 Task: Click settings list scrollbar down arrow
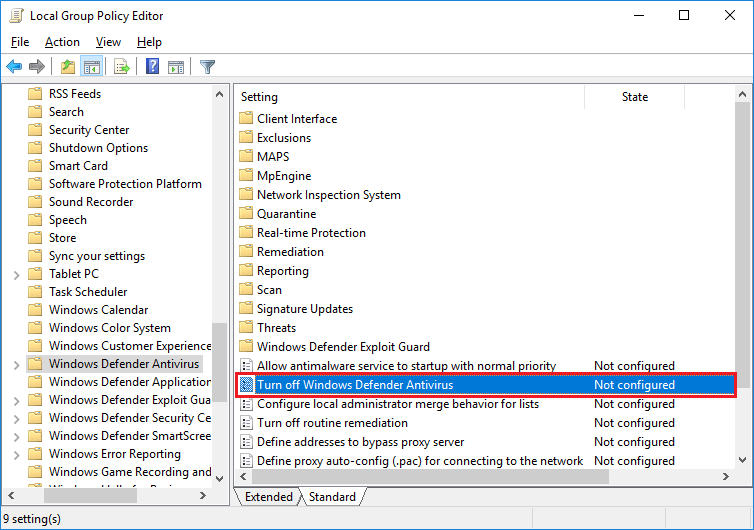[x=742, y=460]
